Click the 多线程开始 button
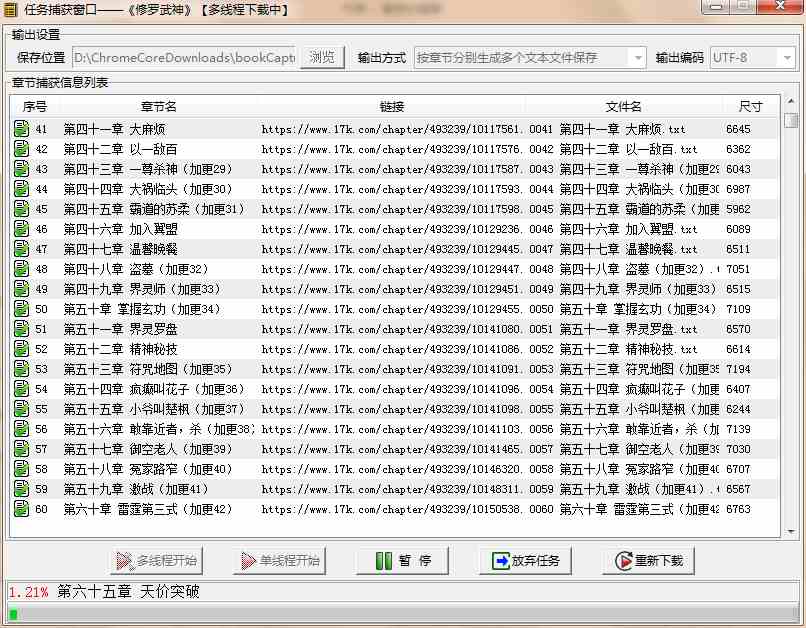This screenshot has width=806, height=628. pos(156,561)
